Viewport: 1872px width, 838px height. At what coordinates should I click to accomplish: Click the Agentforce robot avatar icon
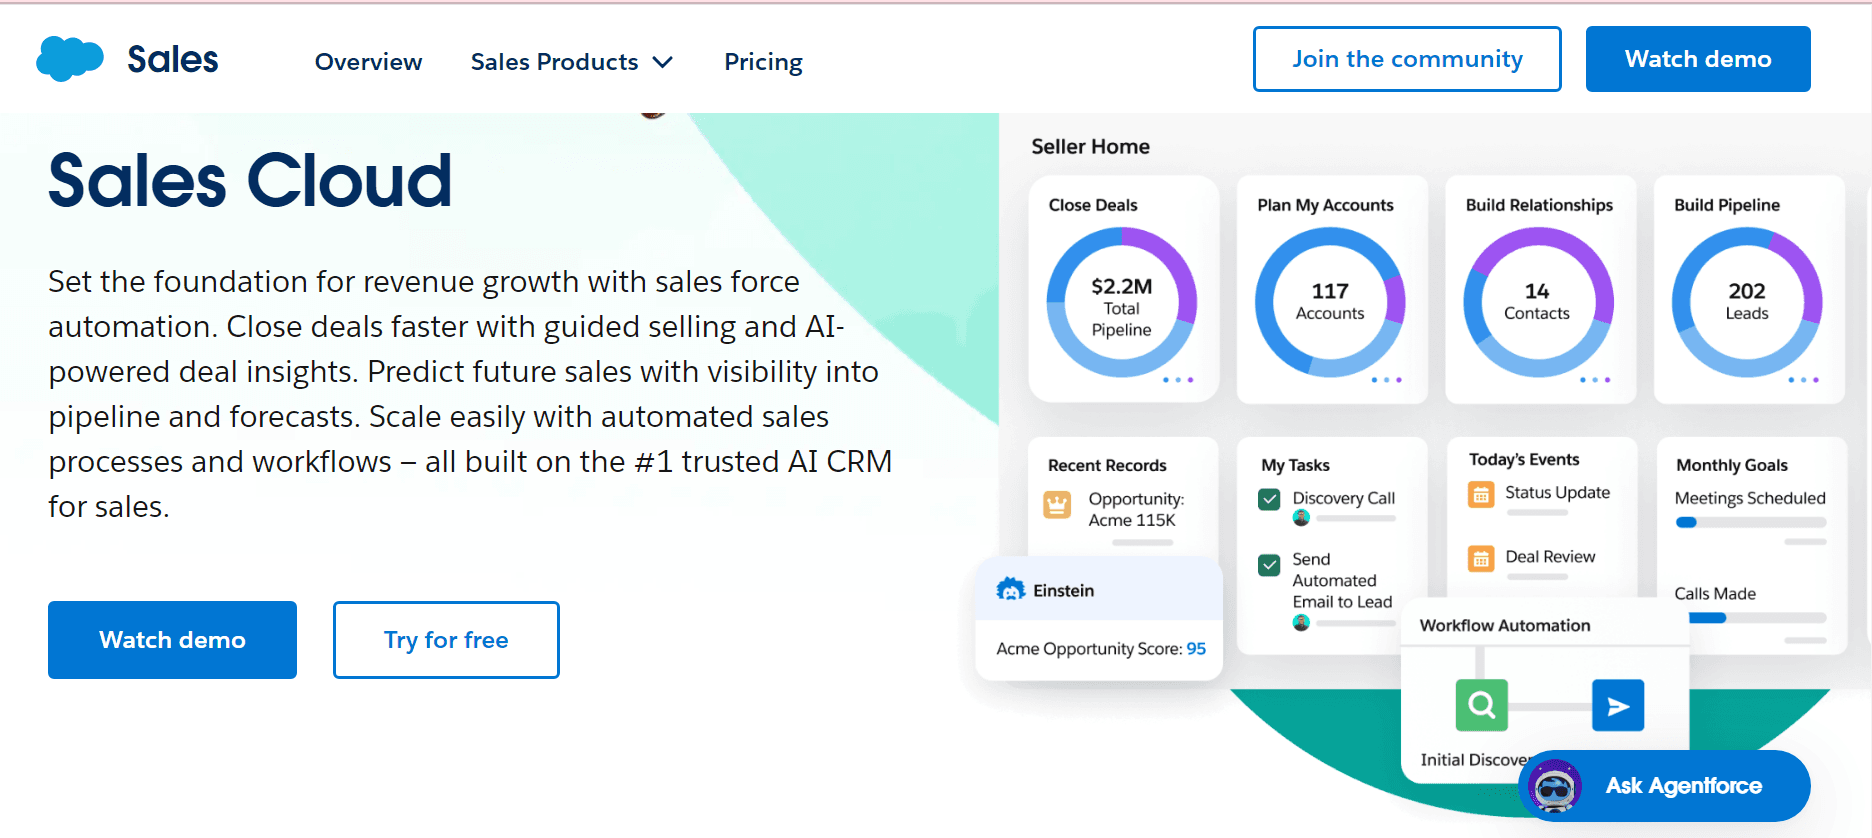point(1555,786)
